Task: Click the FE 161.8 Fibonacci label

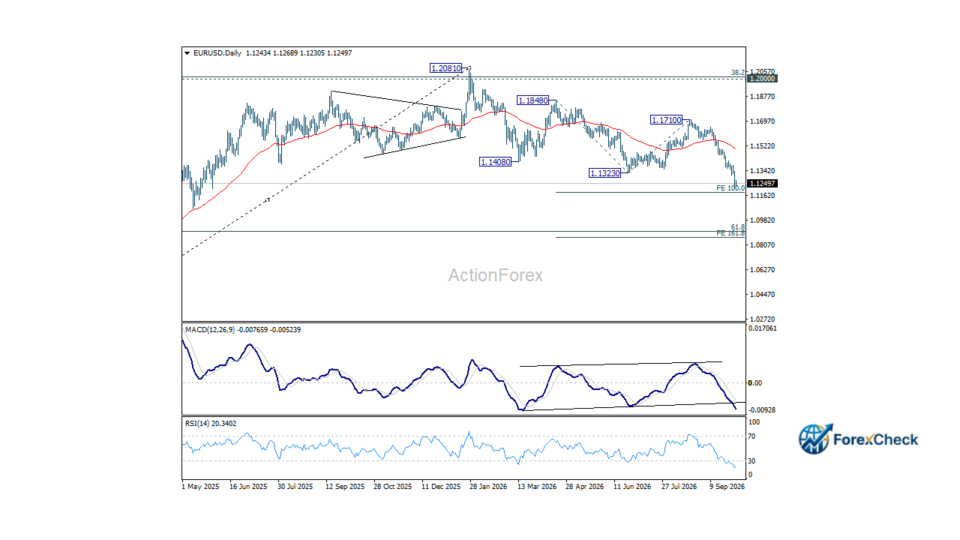Action: pyautogui.click(x=730, y=233)
